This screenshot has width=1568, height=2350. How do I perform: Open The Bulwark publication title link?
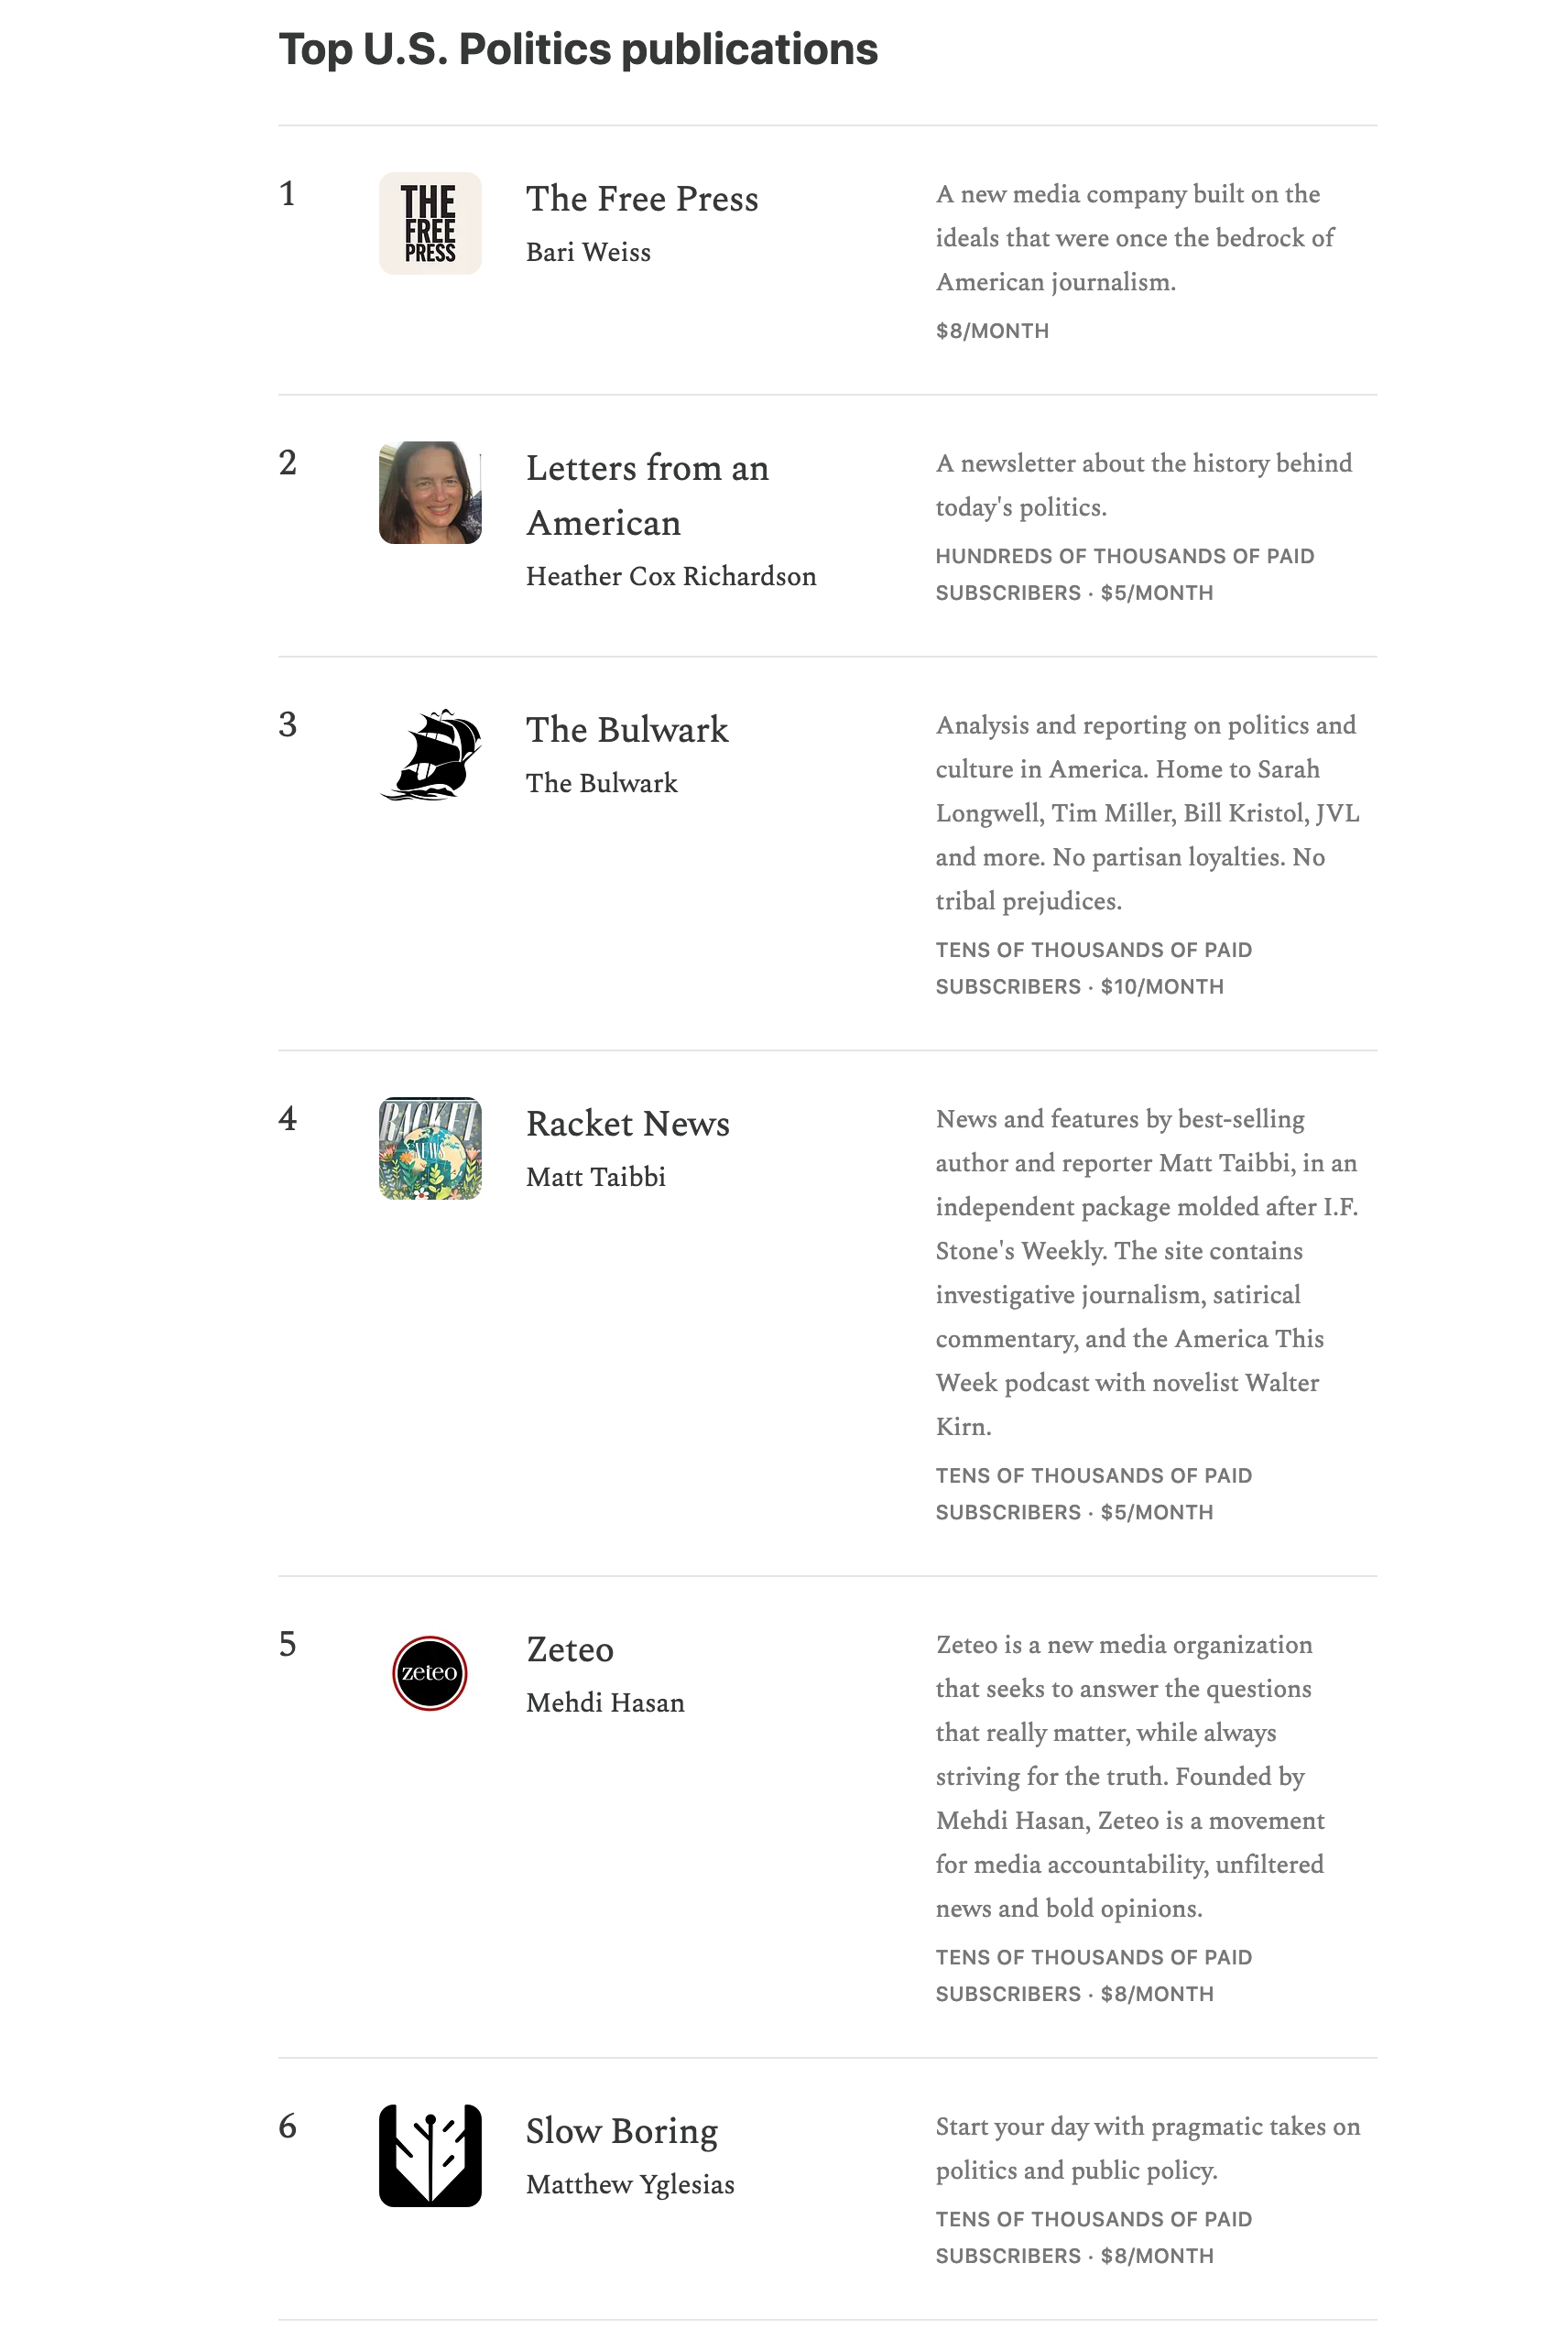coord(627,729)
